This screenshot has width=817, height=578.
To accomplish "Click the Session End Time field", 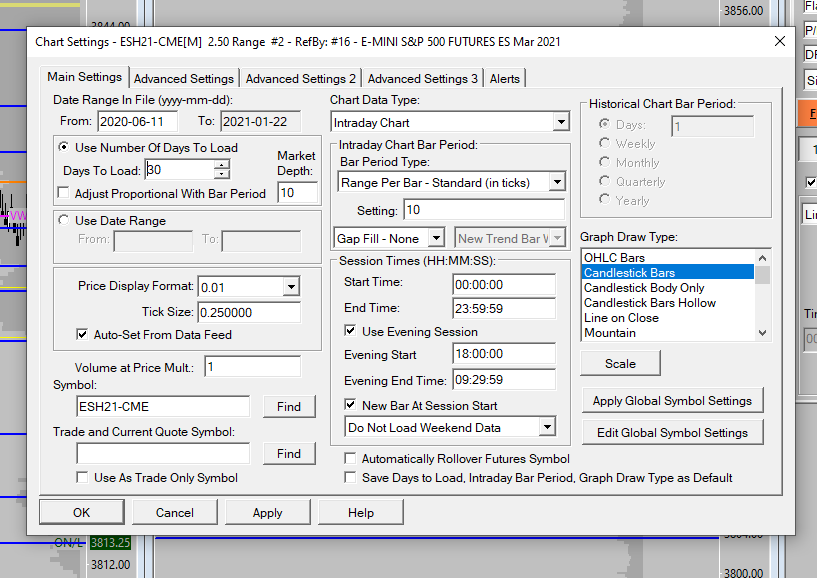I will click(504, 309).
